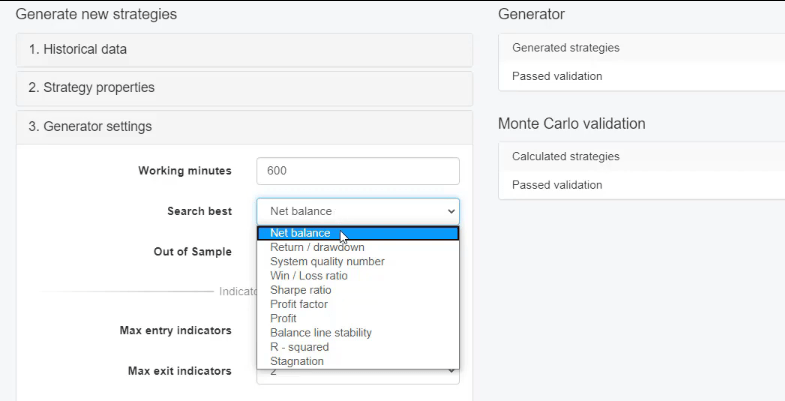
Task: Pick Stagnation from the dropdown list
Action: click(297, 361)
